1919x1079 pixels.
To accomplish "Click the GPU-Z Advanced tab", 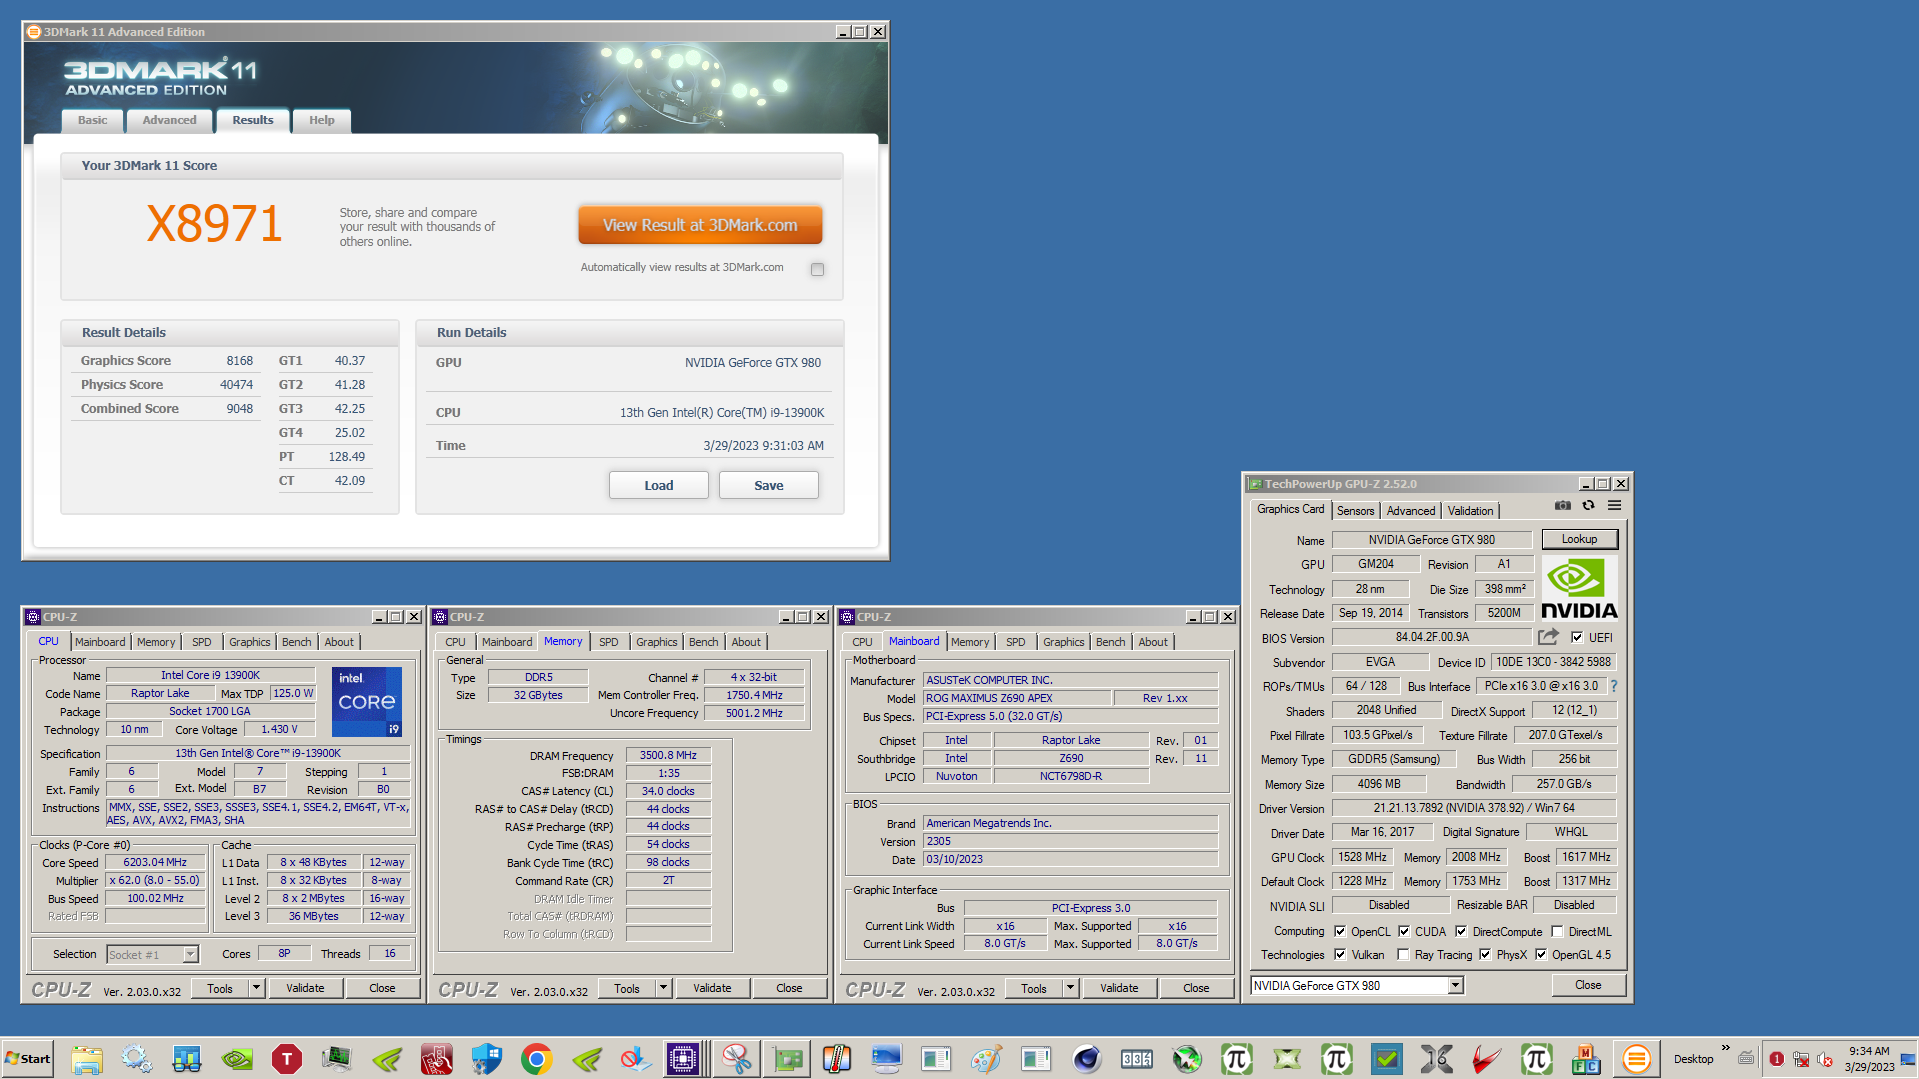I will [1410, 510].
